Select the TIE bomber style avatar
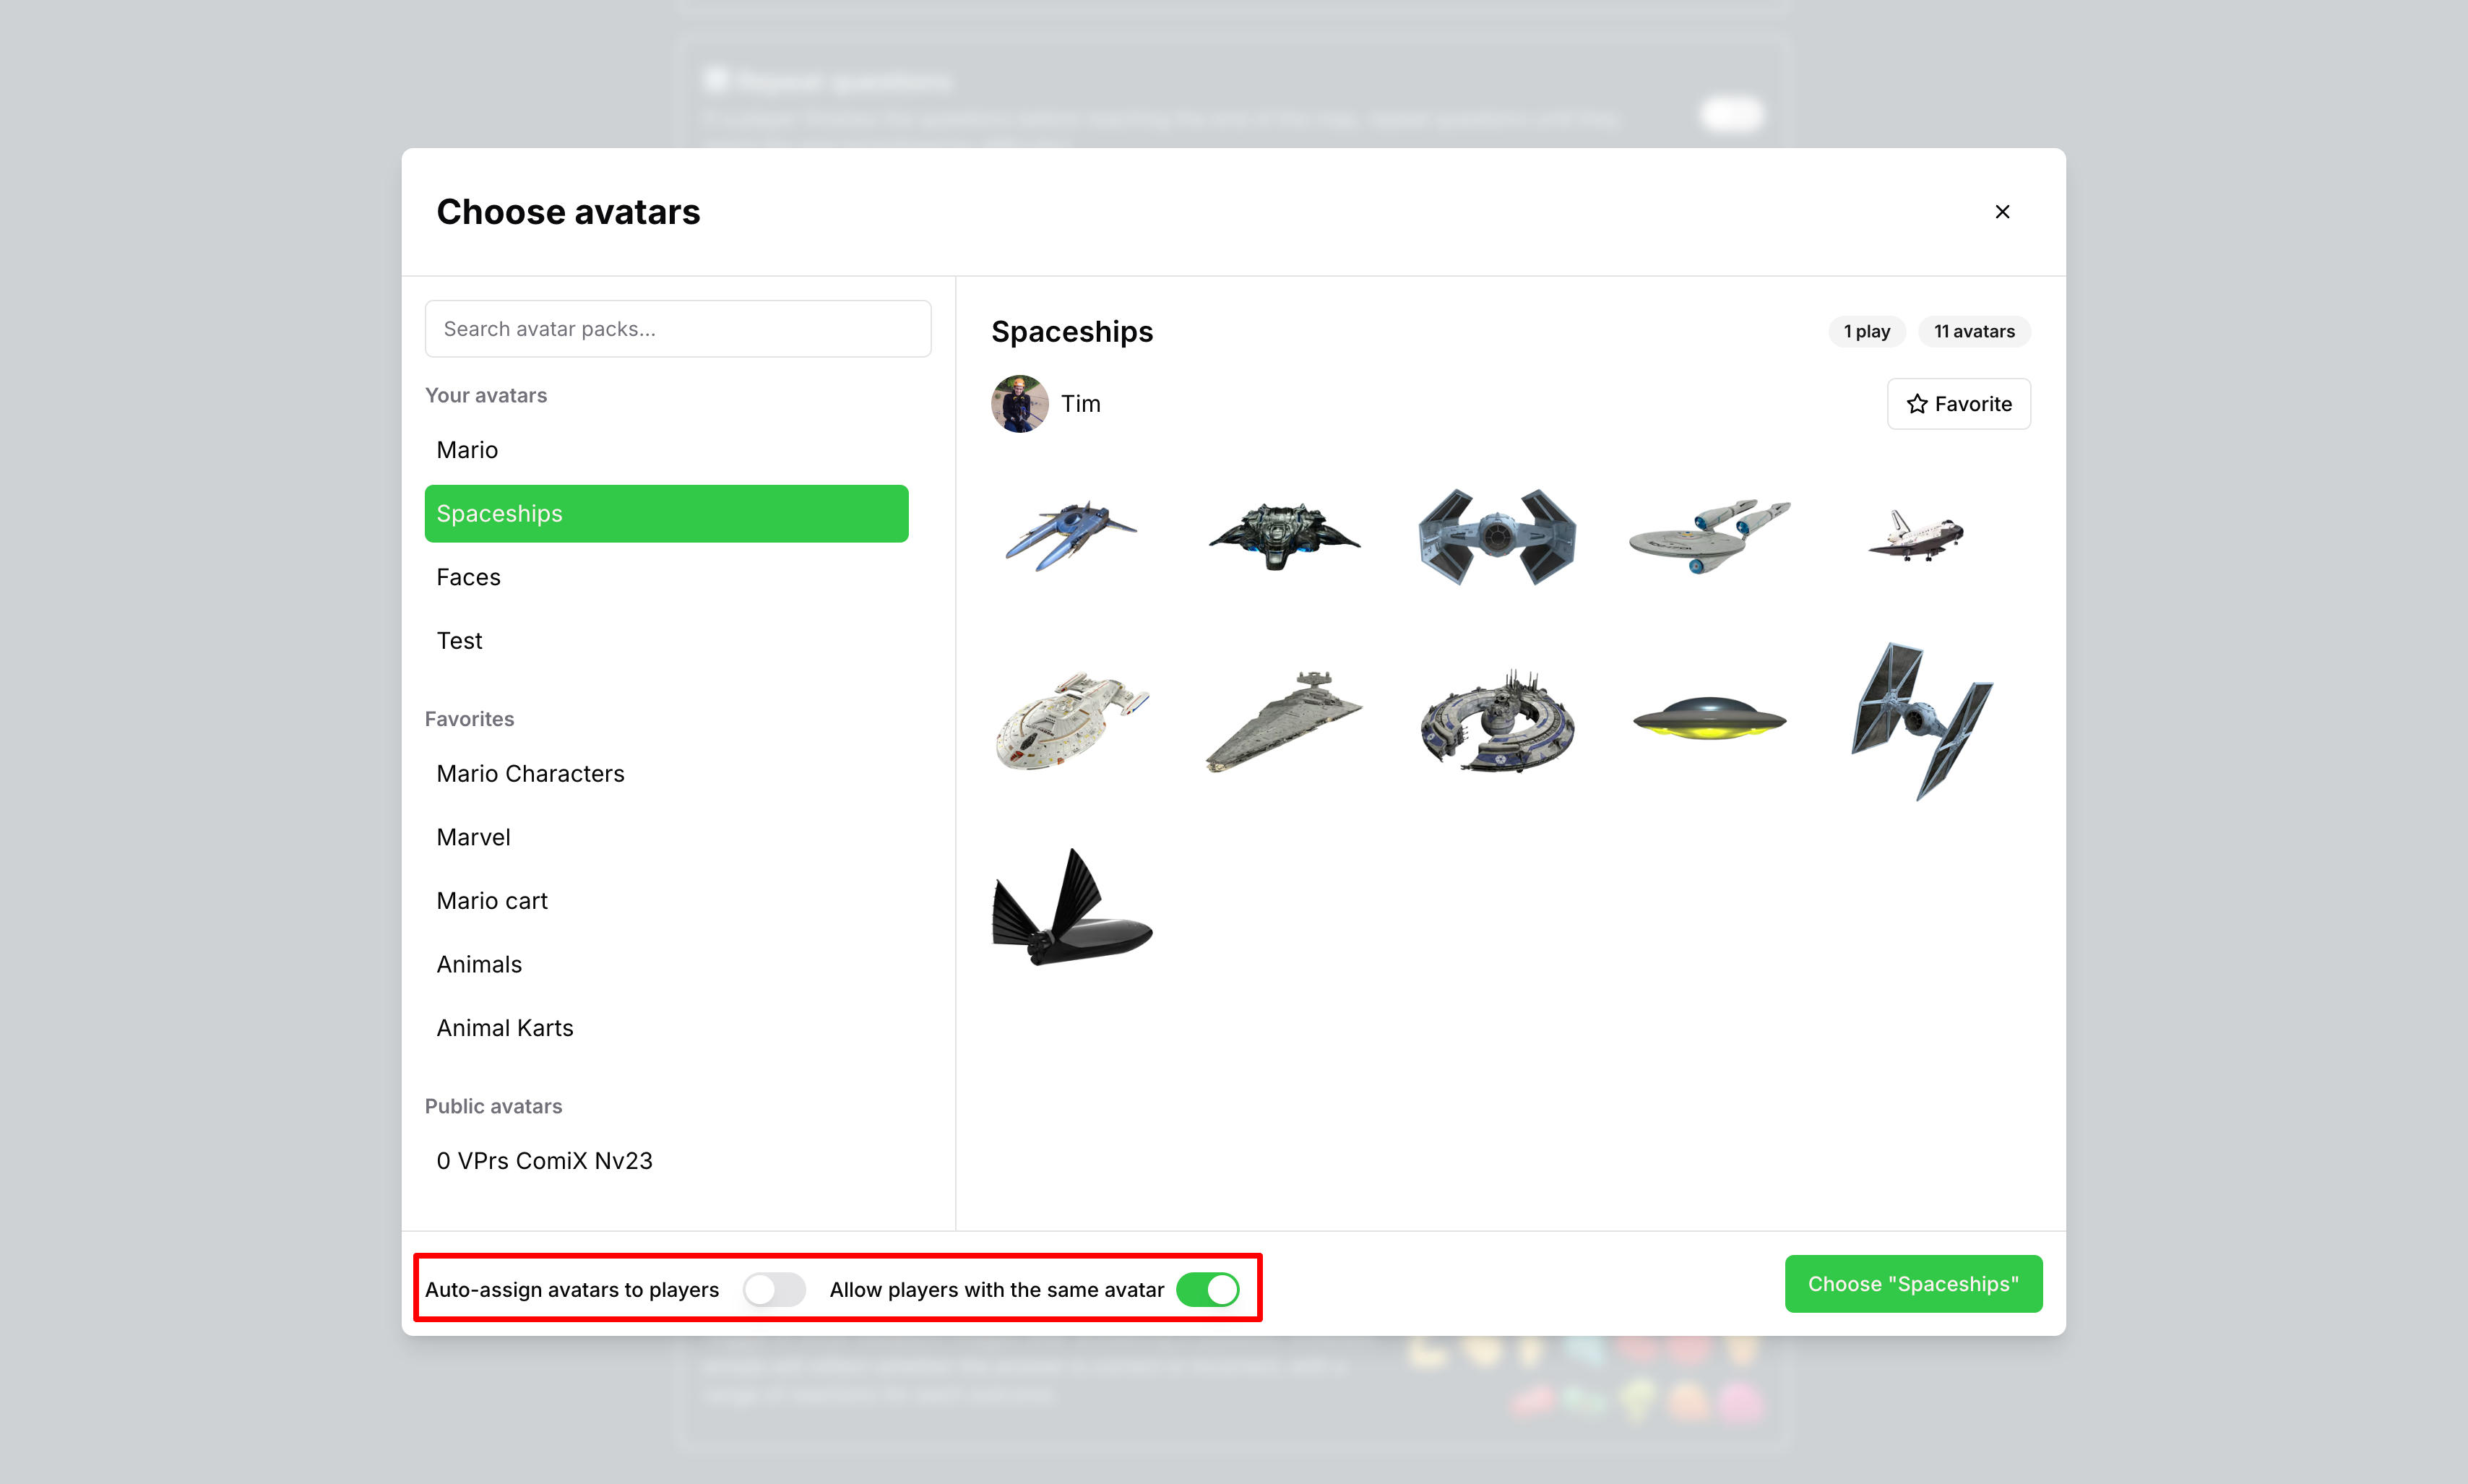This screenshot has width=2468, height=1484. [x=1497, y=537]
